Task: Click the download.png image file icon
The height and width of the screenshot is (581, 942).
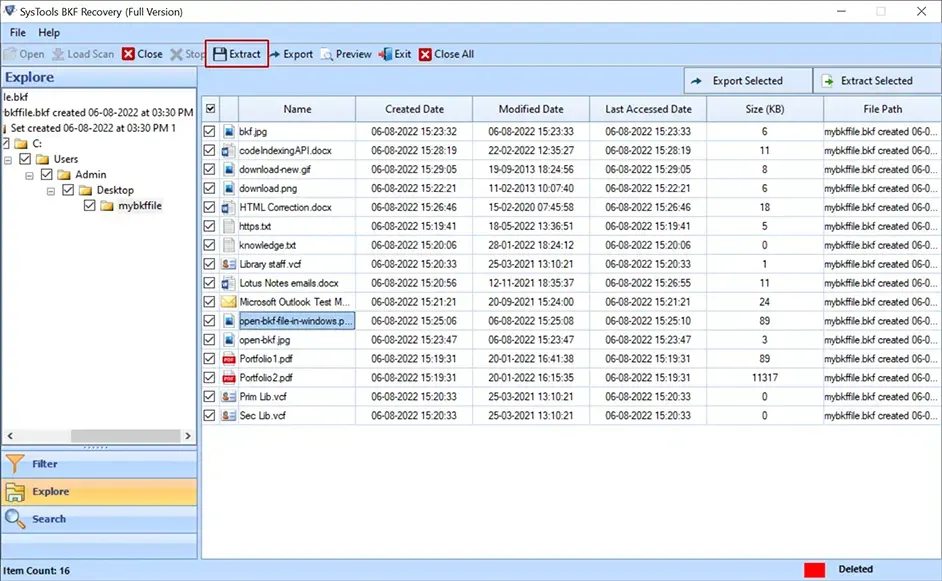Action: 229,188
